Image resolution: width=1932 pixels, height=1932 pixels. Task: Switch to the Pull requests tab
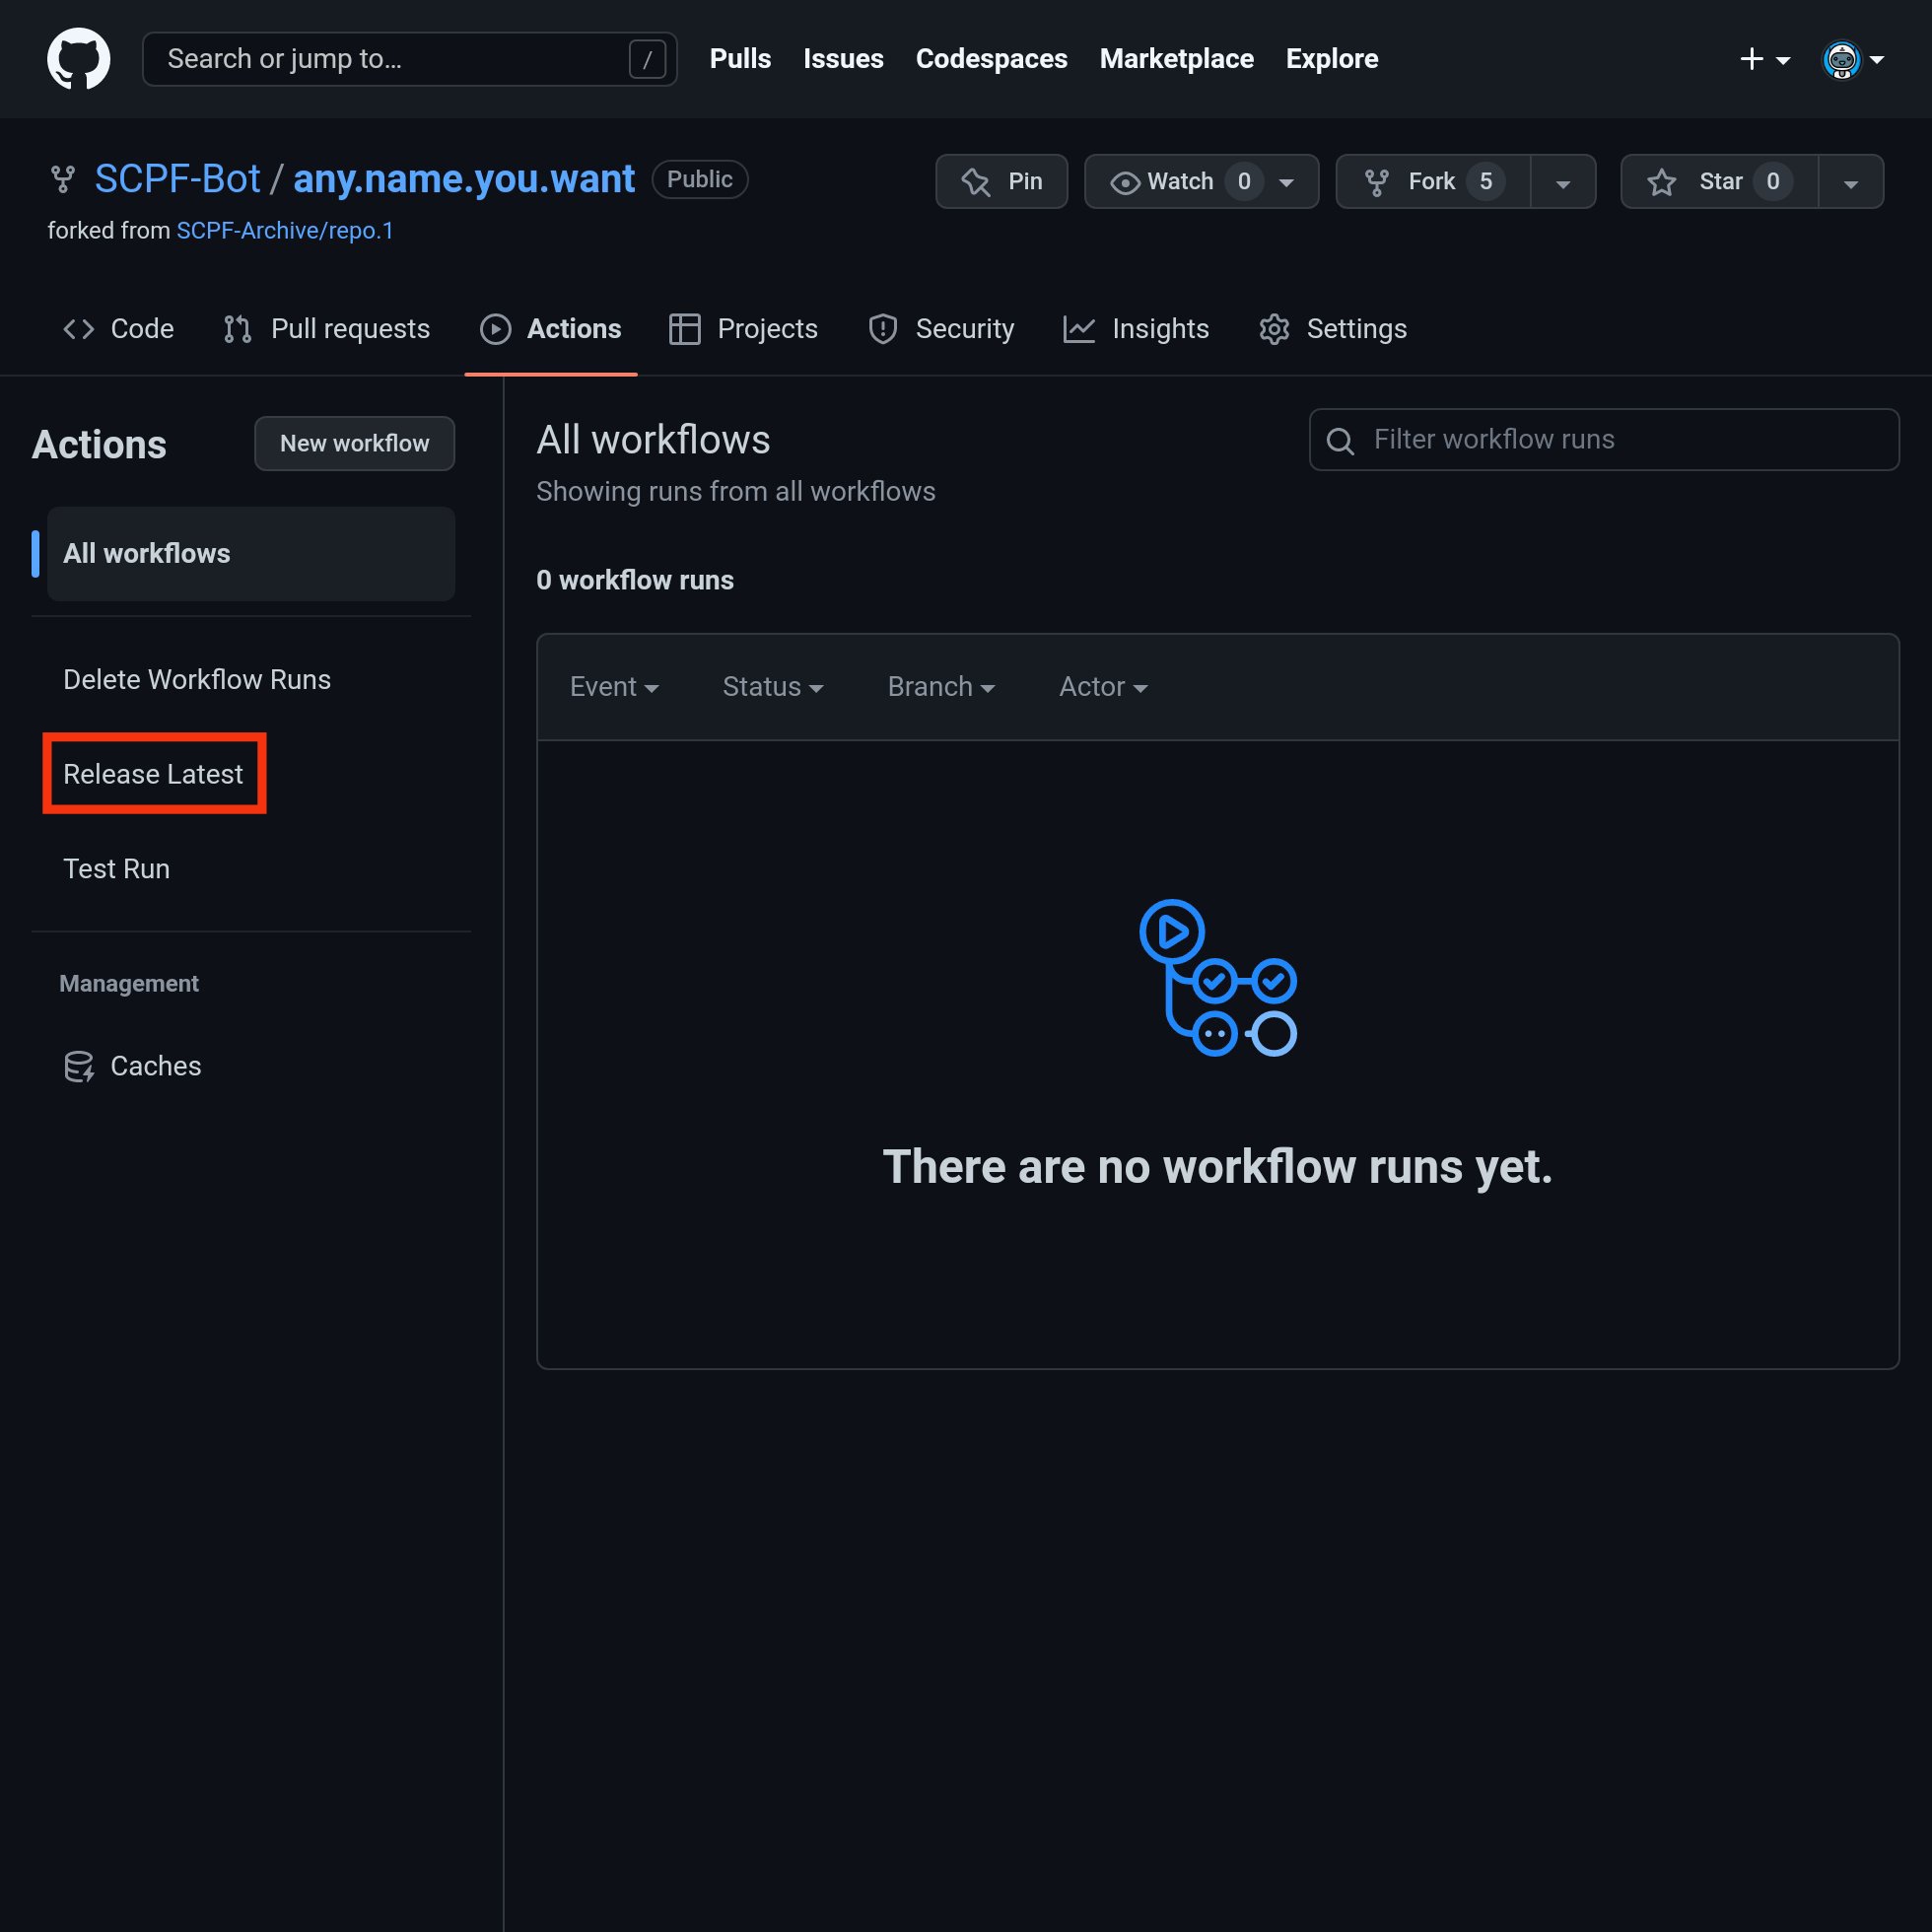click(327, 329)
